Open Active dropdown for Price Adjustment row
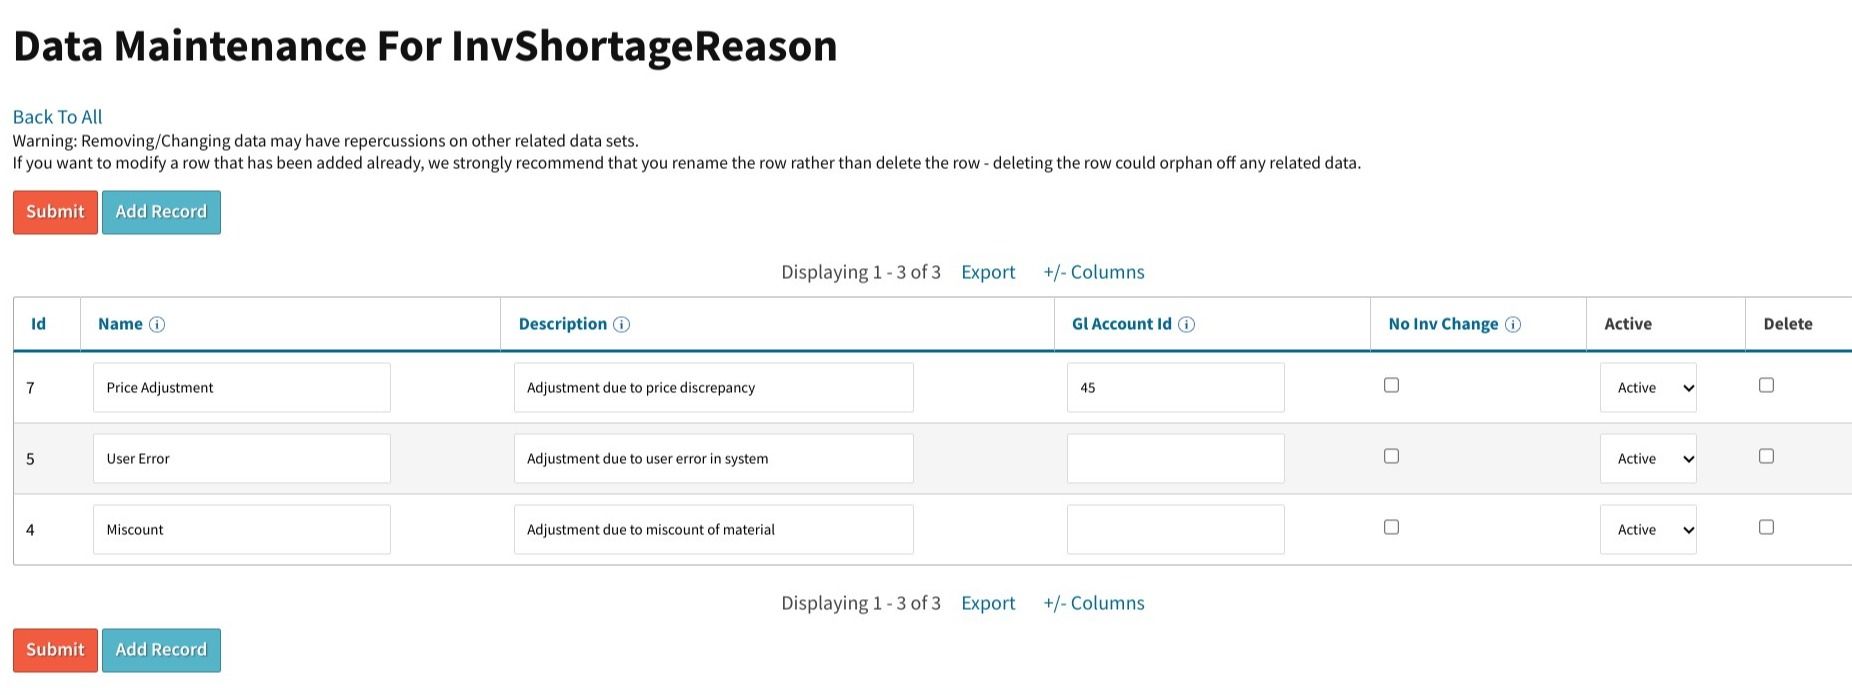The image size is (1852, 695). [x=1648, y=387]
